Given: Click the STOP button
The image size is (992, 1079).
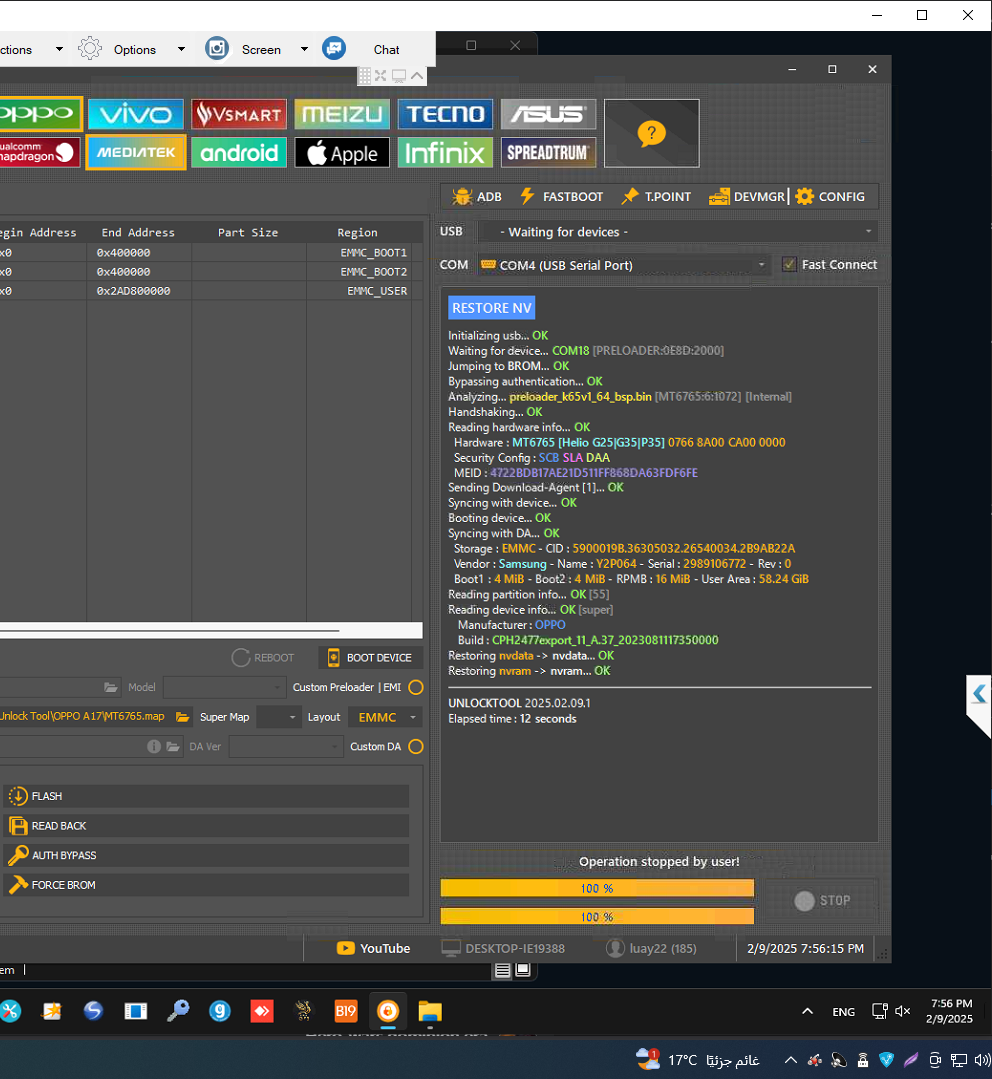Looking at the screenshot, I should 822,901.
